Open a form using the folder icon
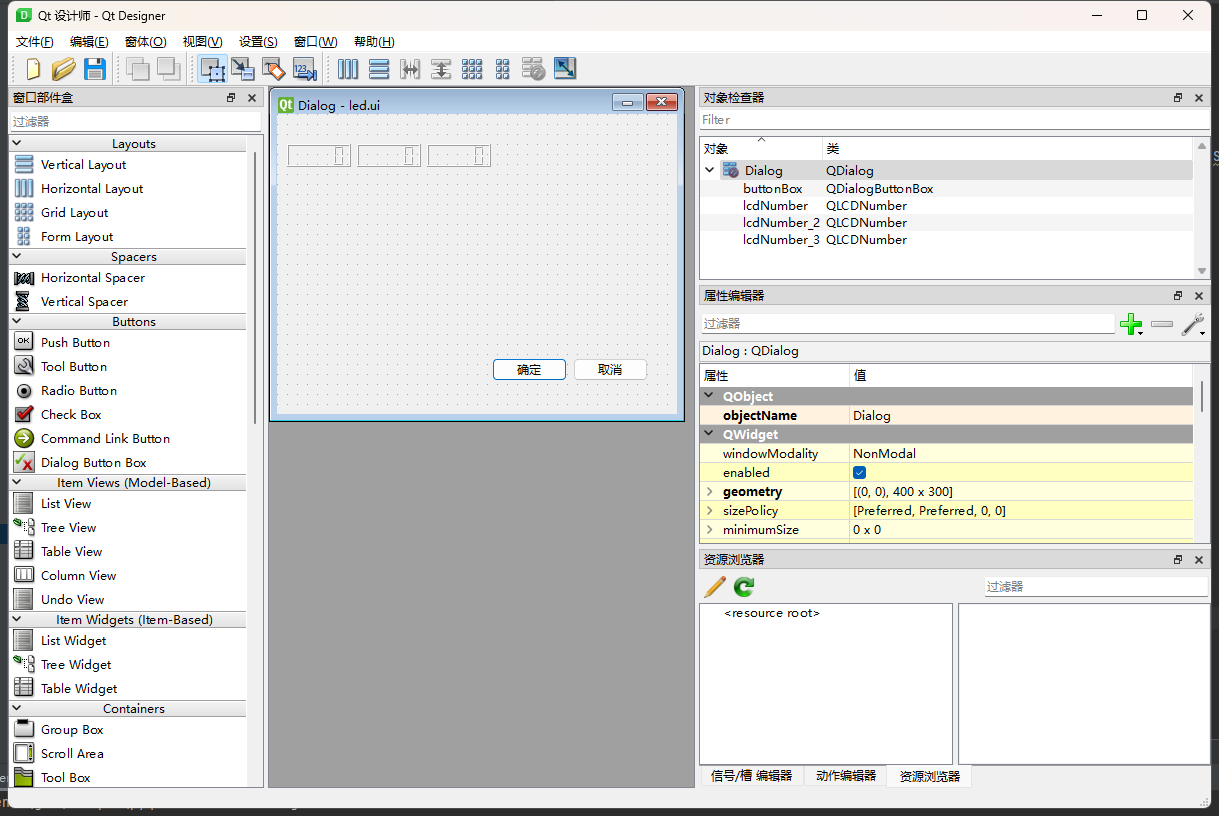The image size is (1219, 816). click(64, 69)
